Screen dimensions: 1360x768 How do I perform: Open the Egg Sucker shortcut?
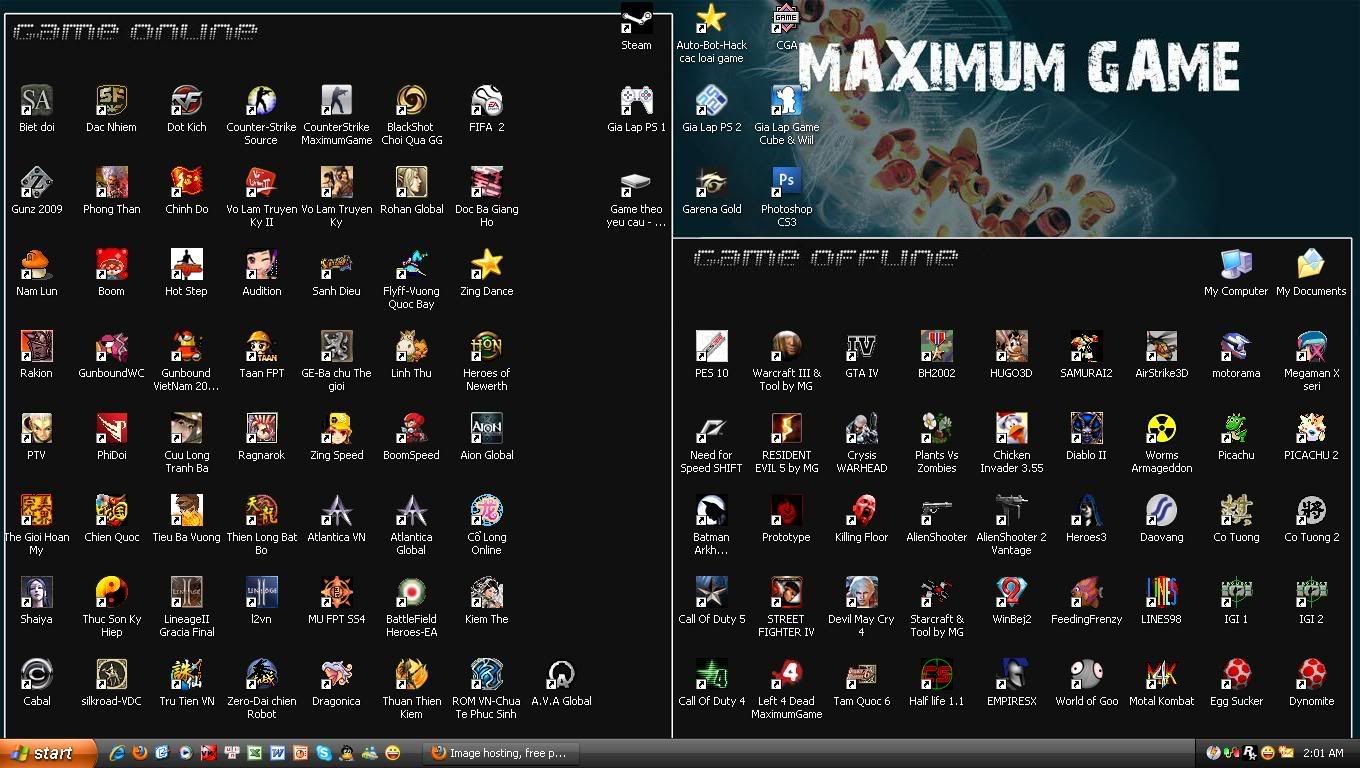(1236, 675)
